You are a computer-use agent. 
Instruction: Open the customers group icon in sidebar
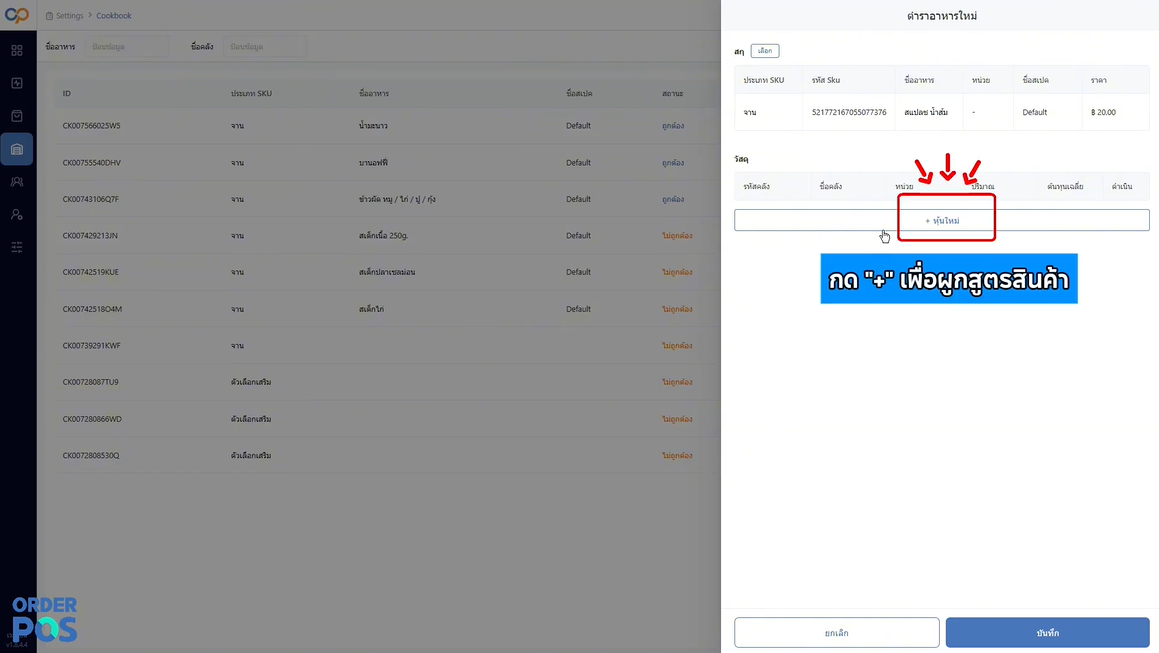[16, 182]
